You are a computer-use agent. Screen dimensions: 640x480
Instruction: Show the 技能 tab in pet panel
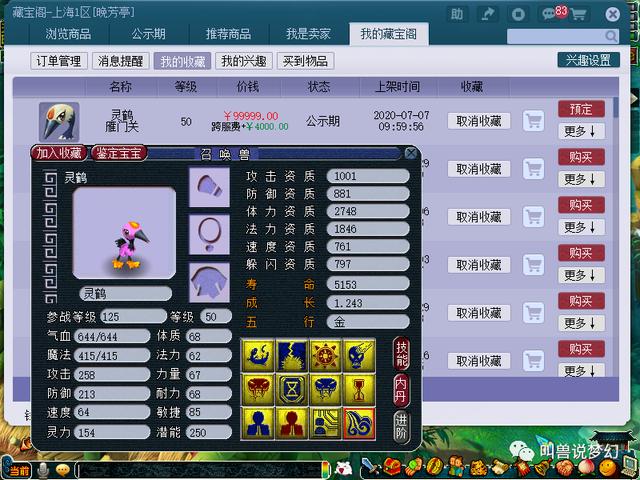tap(401, 354)
